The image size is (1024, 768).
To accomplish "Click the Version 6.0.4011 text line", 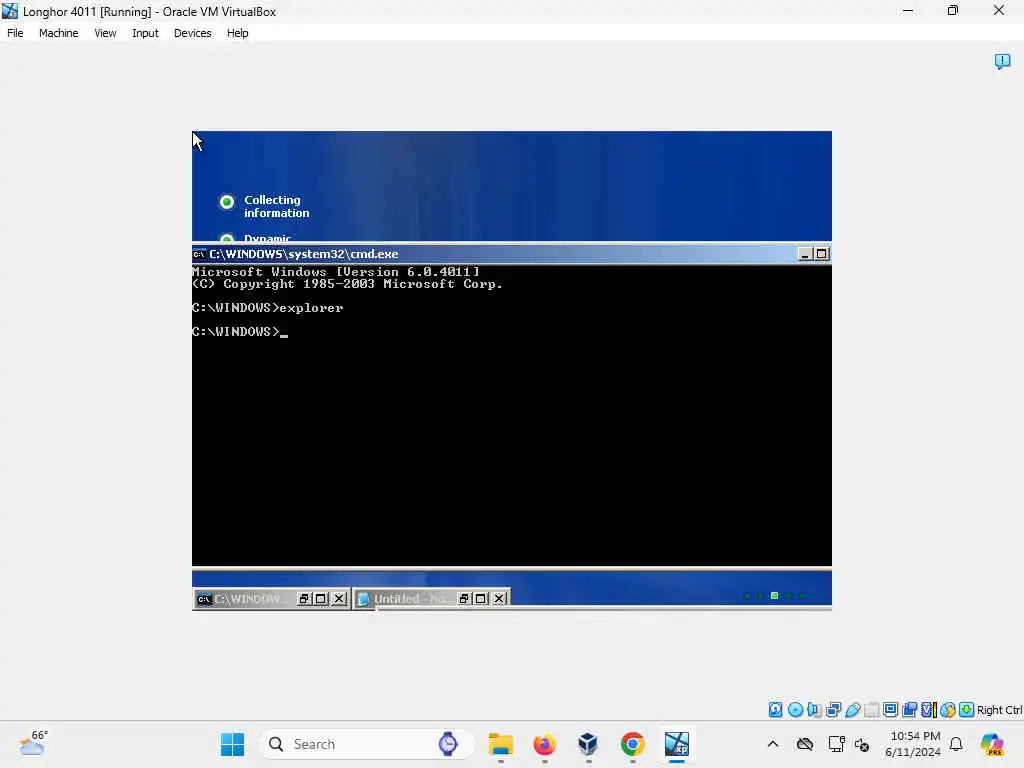I will pos(336,272).
